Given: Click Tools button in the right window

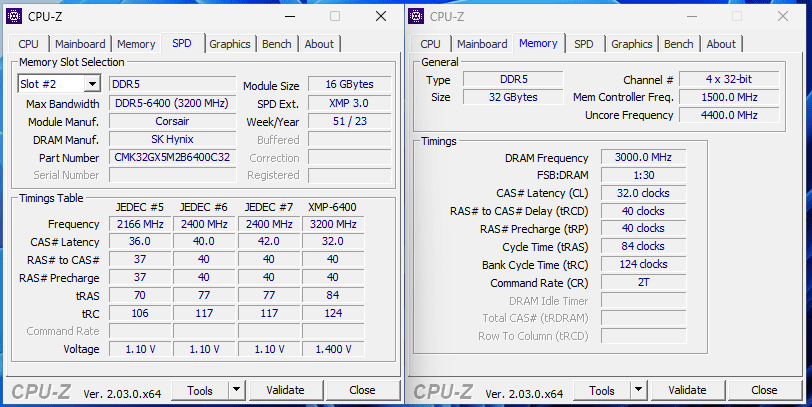Looking at the screenshot, I should tap(602, 390).
